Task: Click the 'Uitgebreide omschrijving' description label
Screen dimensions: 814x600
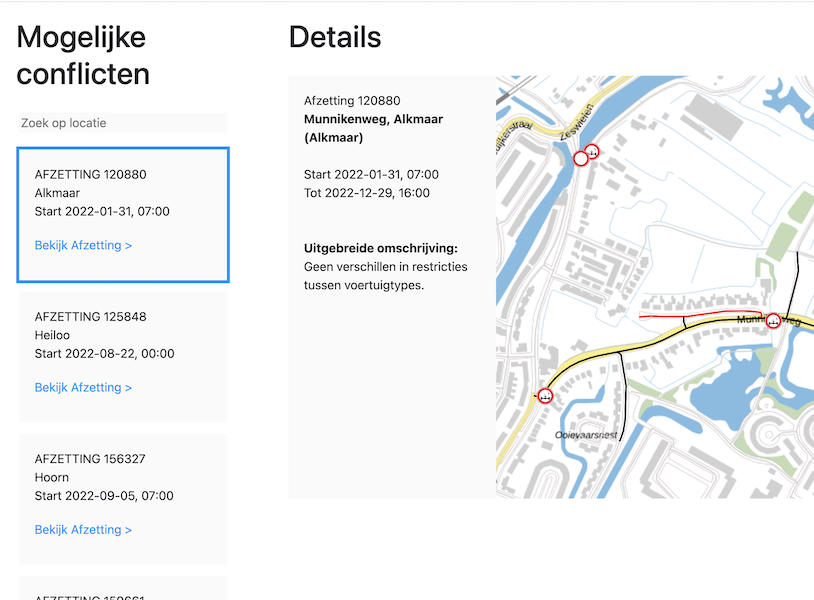Action: pos(381,248)
